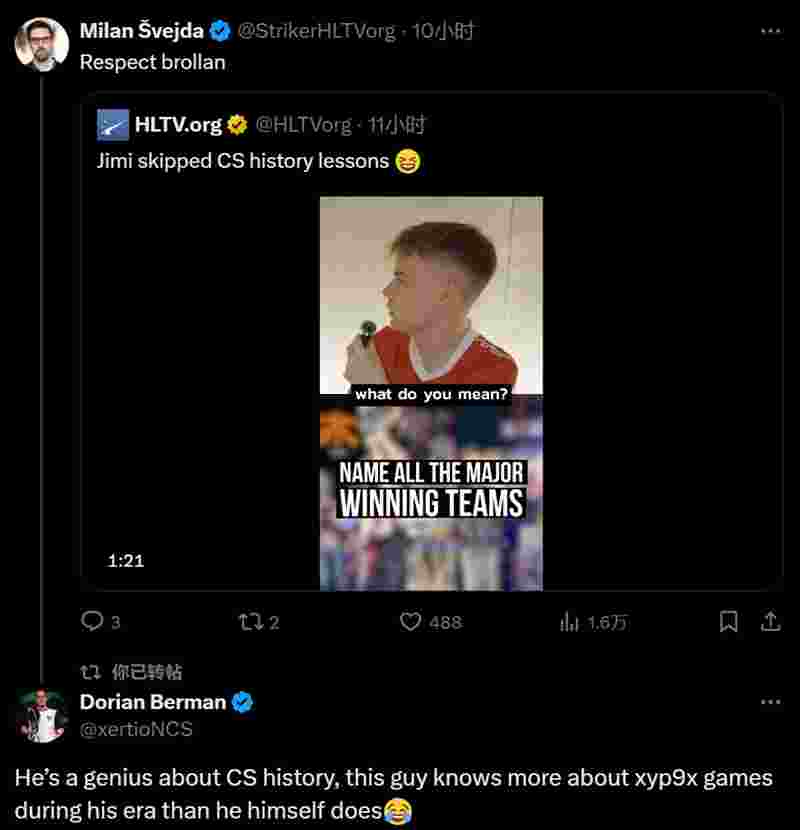Viewport: 800px width, 830px height.
Task: Click the HLTV.org logo avatar
Action: pyautogui.click(x=113, y=125)
